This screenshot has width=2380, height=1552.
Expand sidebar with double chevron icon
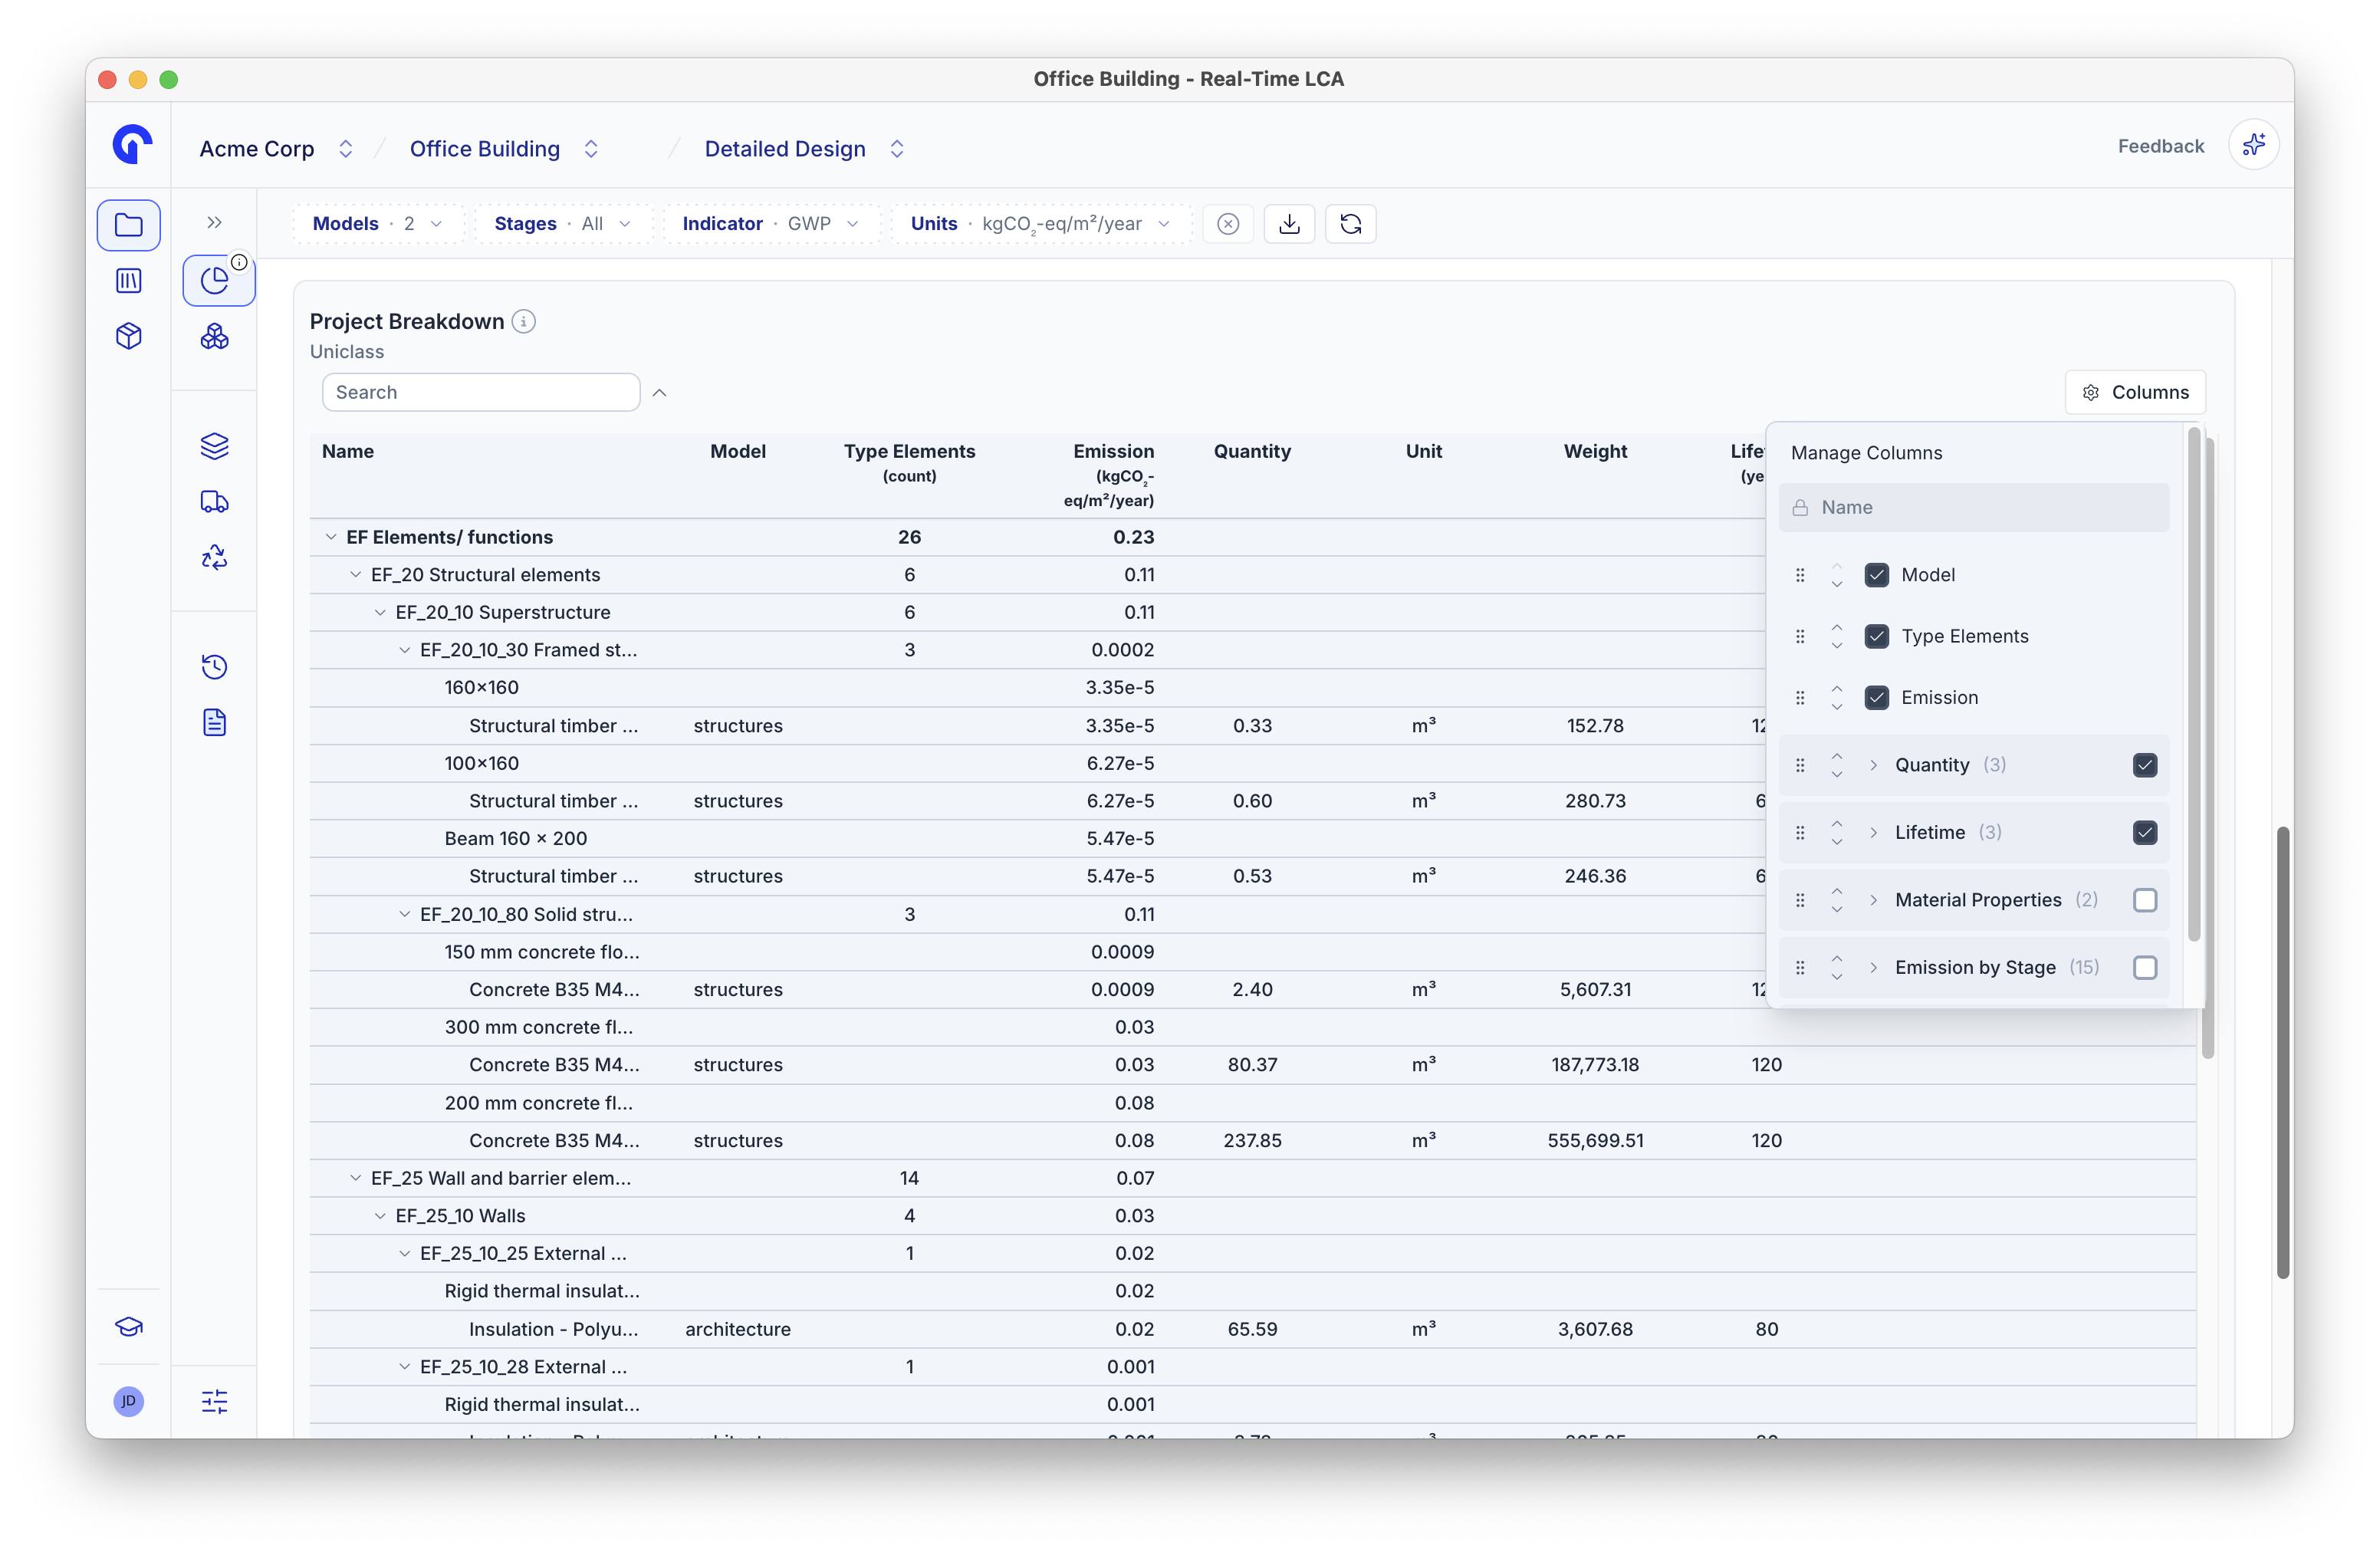pos(215,223)
